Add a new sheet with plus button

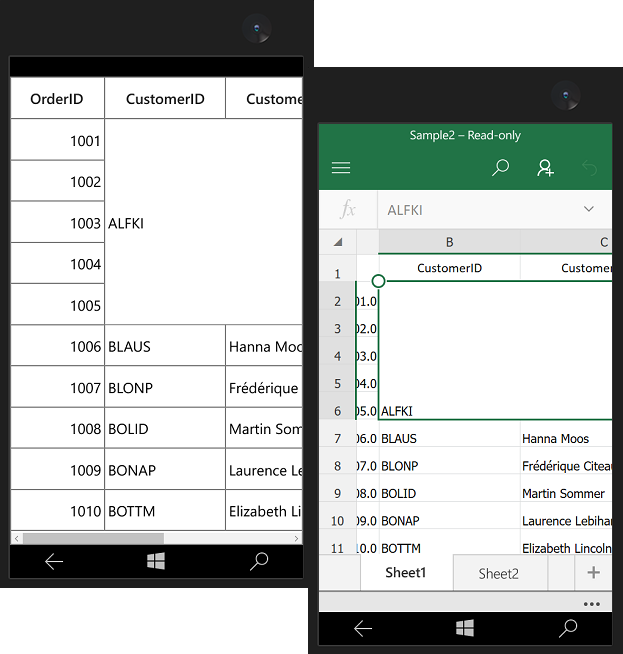[593, 572]
